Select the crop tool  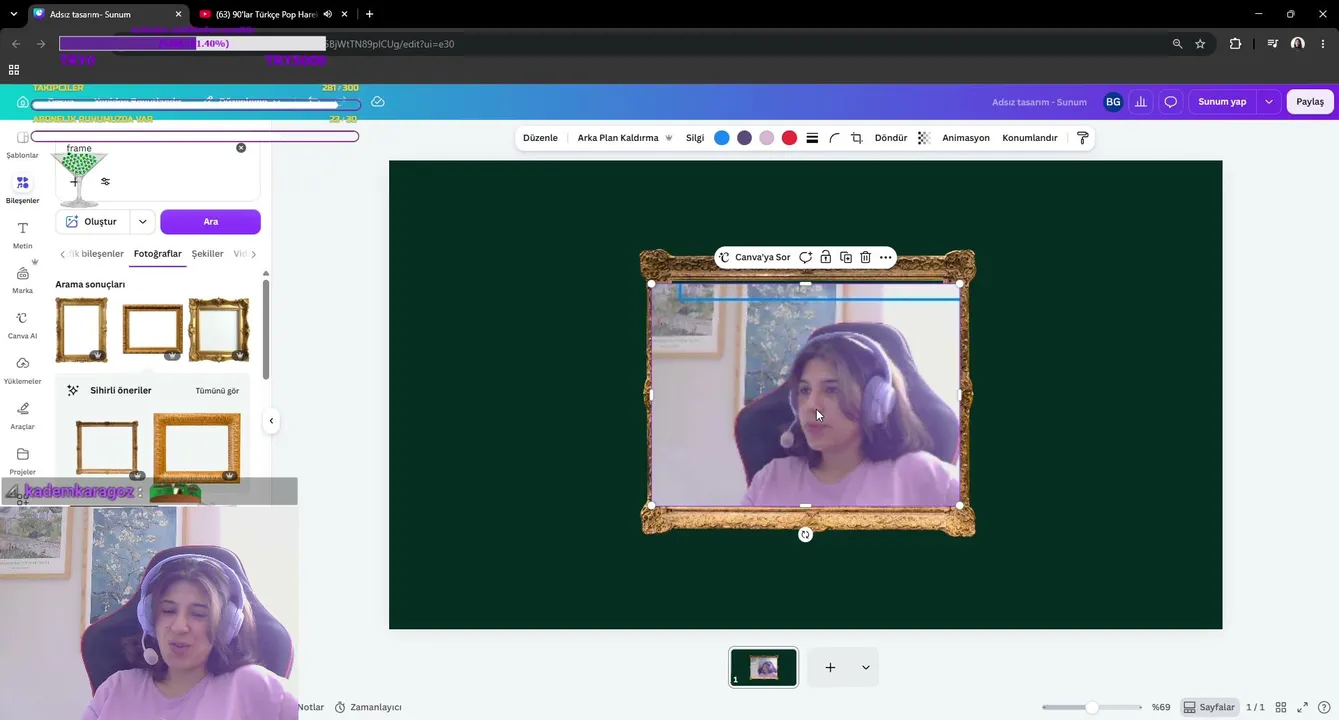857,138
